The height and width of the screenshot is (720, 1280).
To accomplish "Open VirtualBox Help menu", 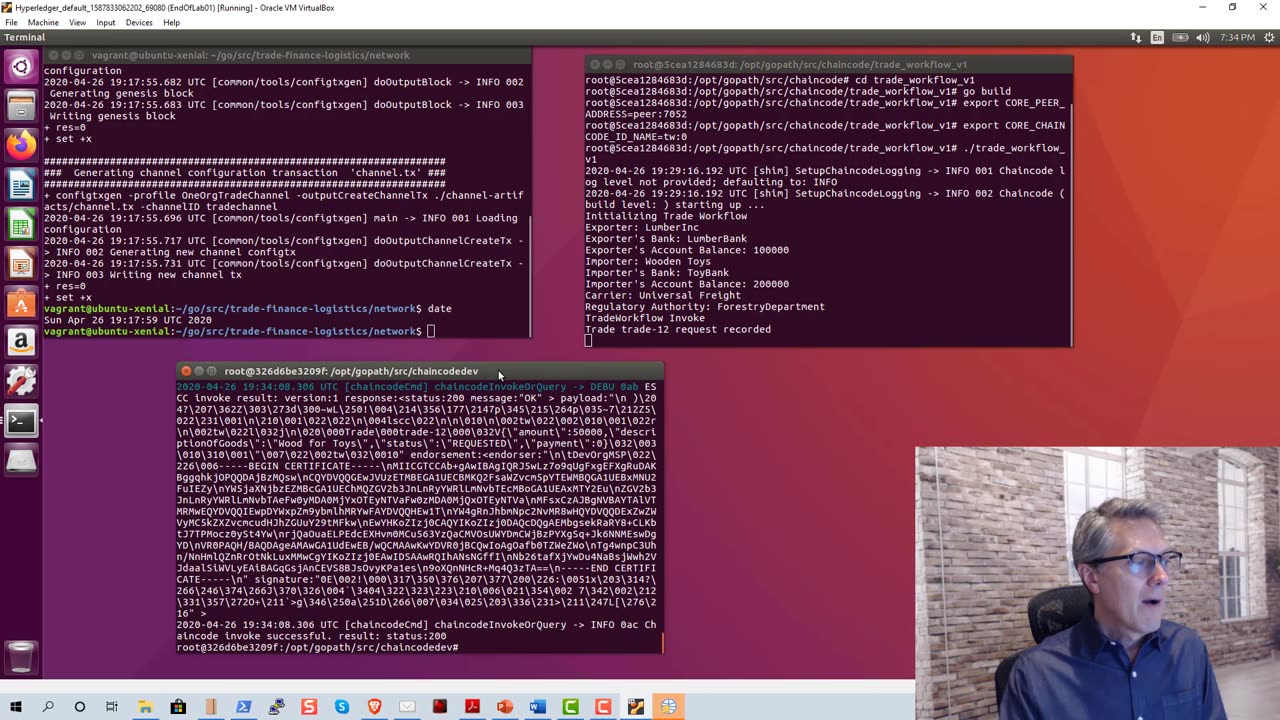I will [x=171, y=22].
